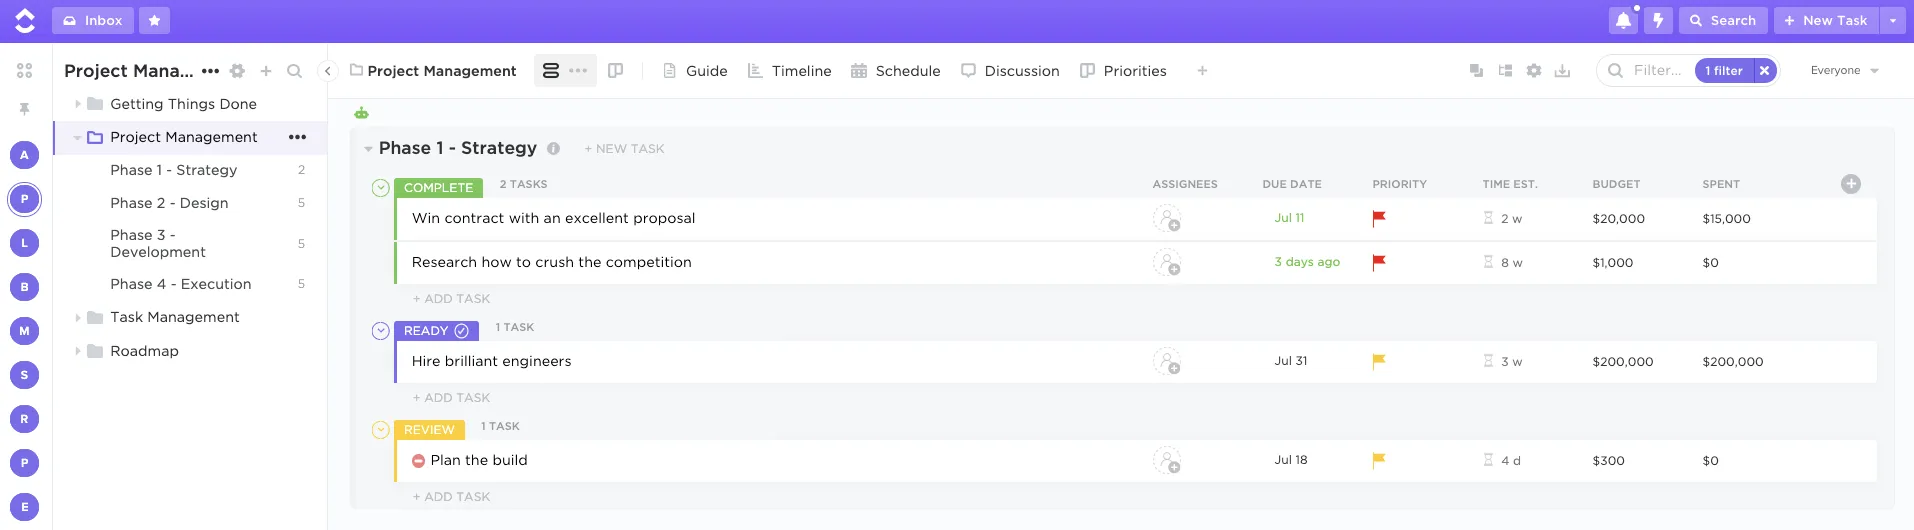Collapse the COMPLETE status group
This screenshot has width=1914, height=530.
(381, 187)
